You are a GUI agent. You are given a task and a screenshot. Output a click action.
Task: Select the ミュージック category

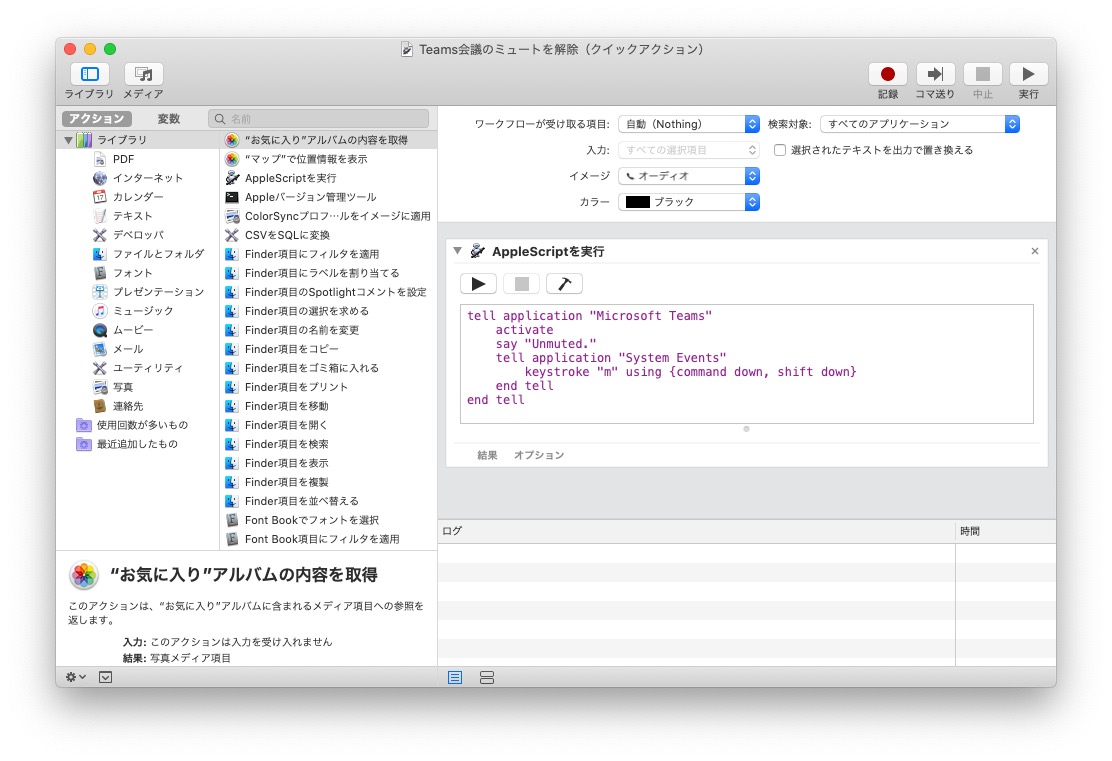(139, 311)
